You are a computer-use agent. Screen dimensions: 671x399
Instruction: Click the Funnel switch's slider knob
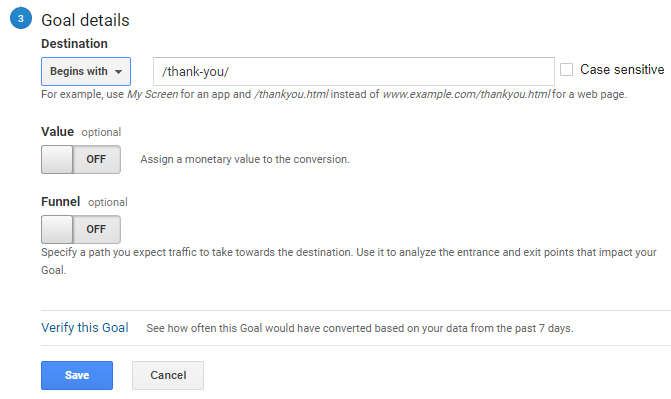click(57, 229)
